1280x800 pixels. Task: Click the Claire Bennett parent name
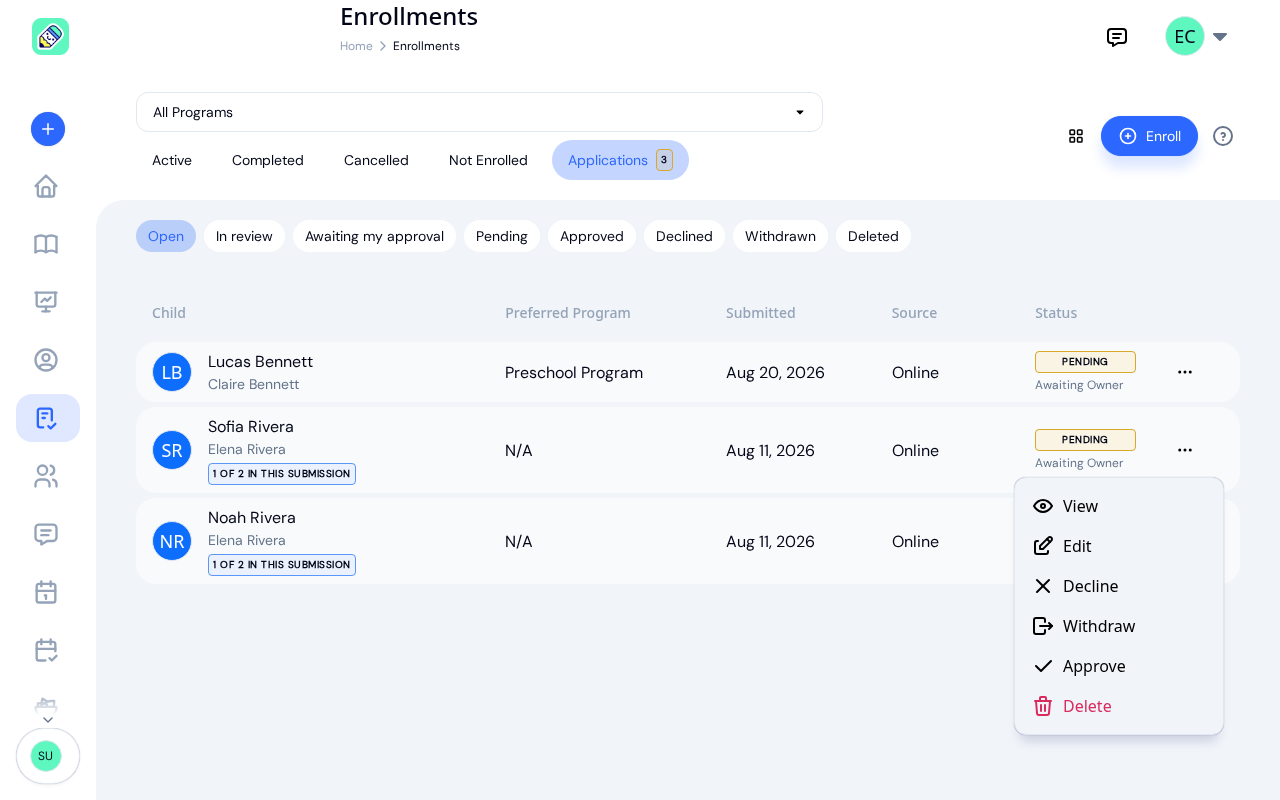tap(254, 385)
